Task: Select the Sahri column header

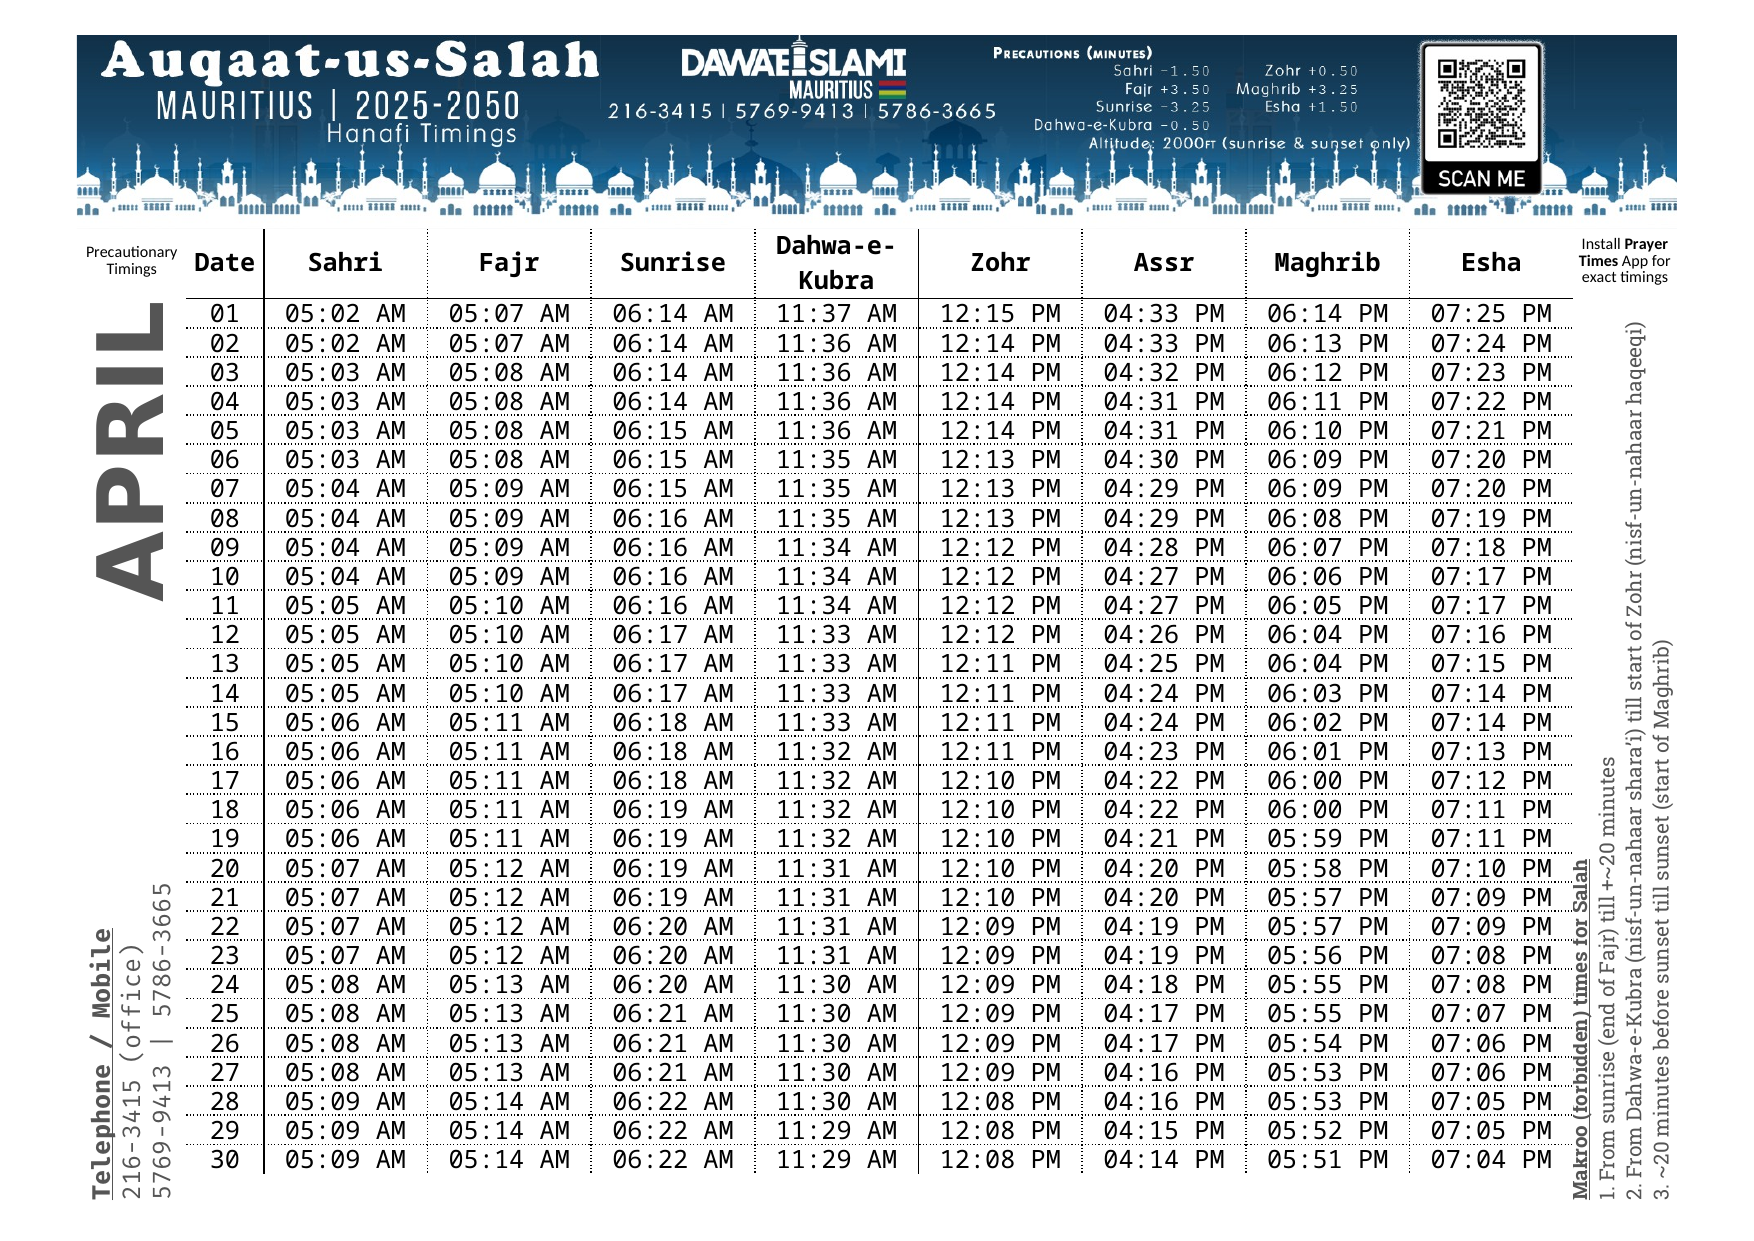Action: pos(345,263)
